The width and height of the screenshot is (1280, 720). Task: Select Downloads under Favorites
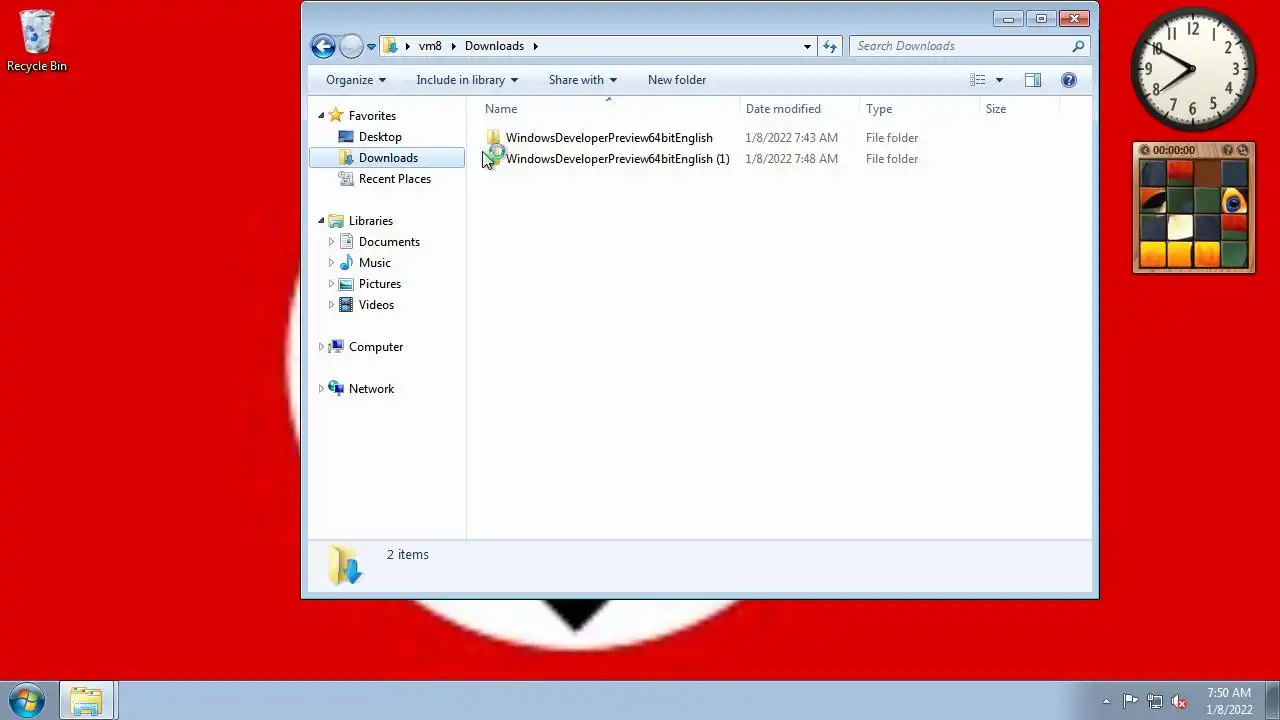tap(388, 158)
